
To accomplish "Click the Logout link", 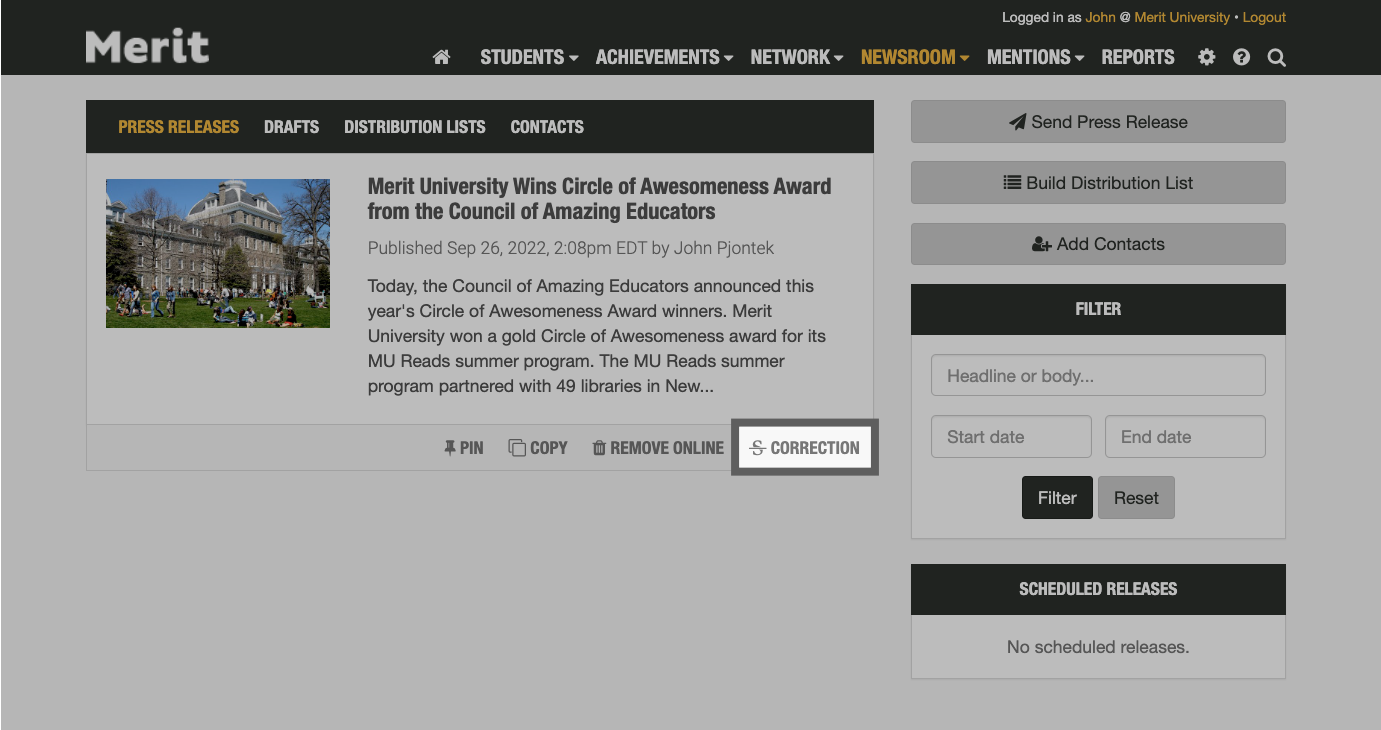I will [1264, 17].
